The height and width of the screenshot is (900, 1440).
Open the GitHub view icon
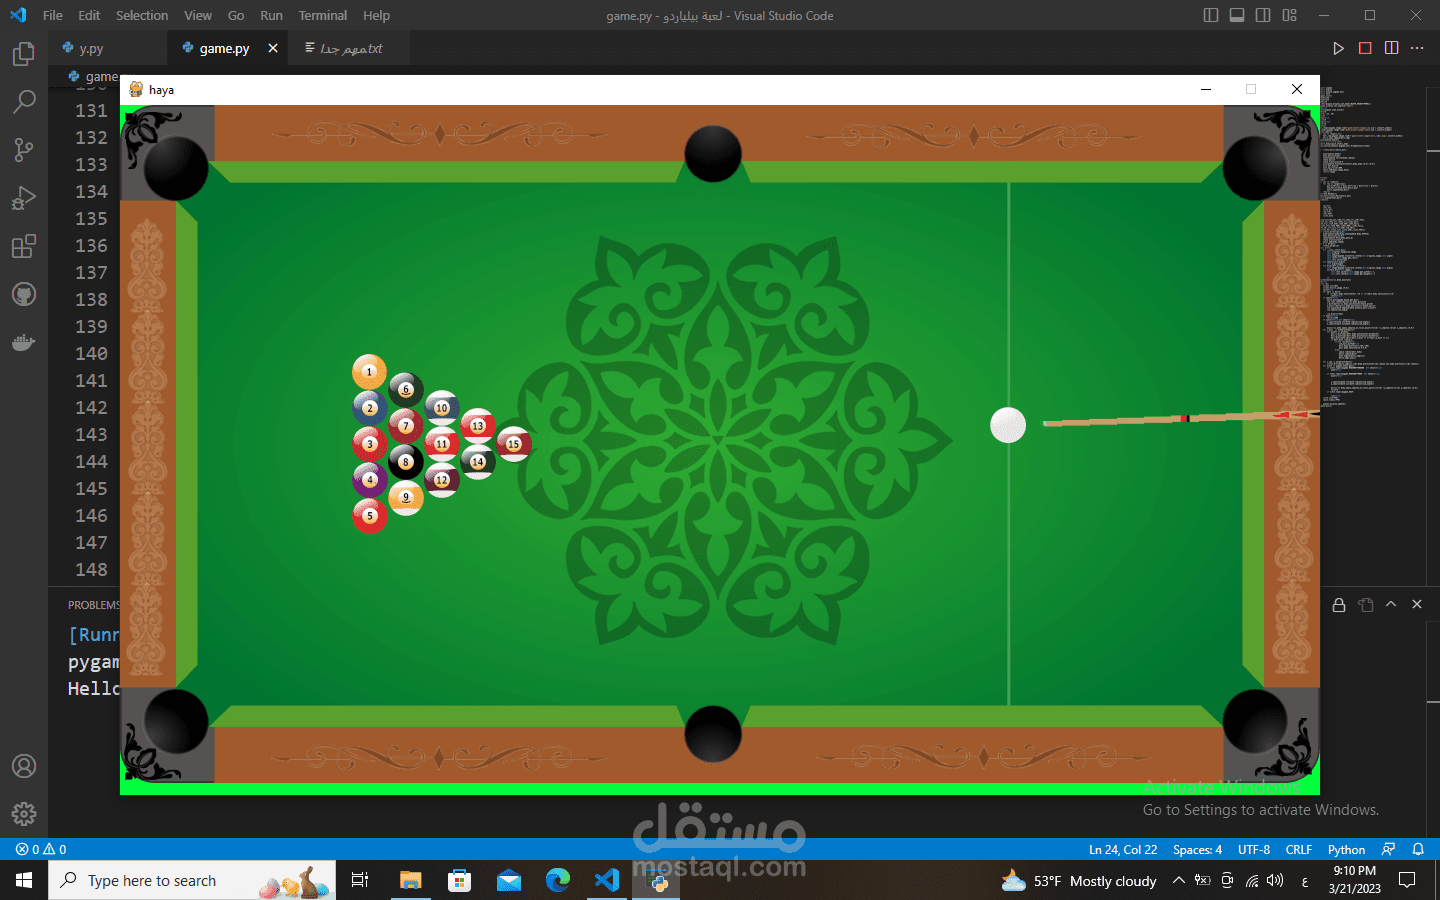pos(24,294)
